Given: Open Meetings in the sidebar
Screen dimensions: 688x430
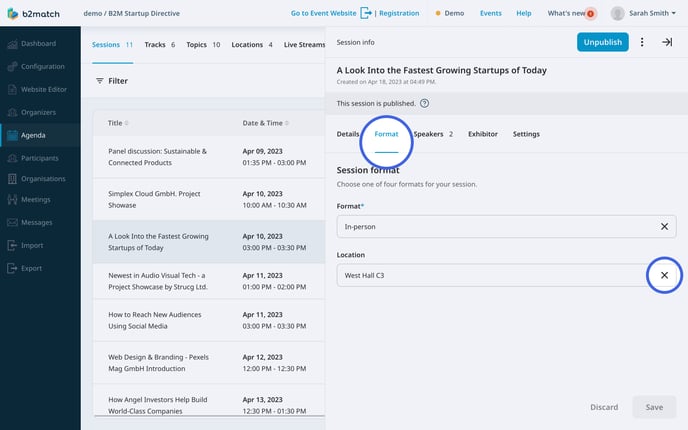Looking at the screenshot, I should click(36, 199).
